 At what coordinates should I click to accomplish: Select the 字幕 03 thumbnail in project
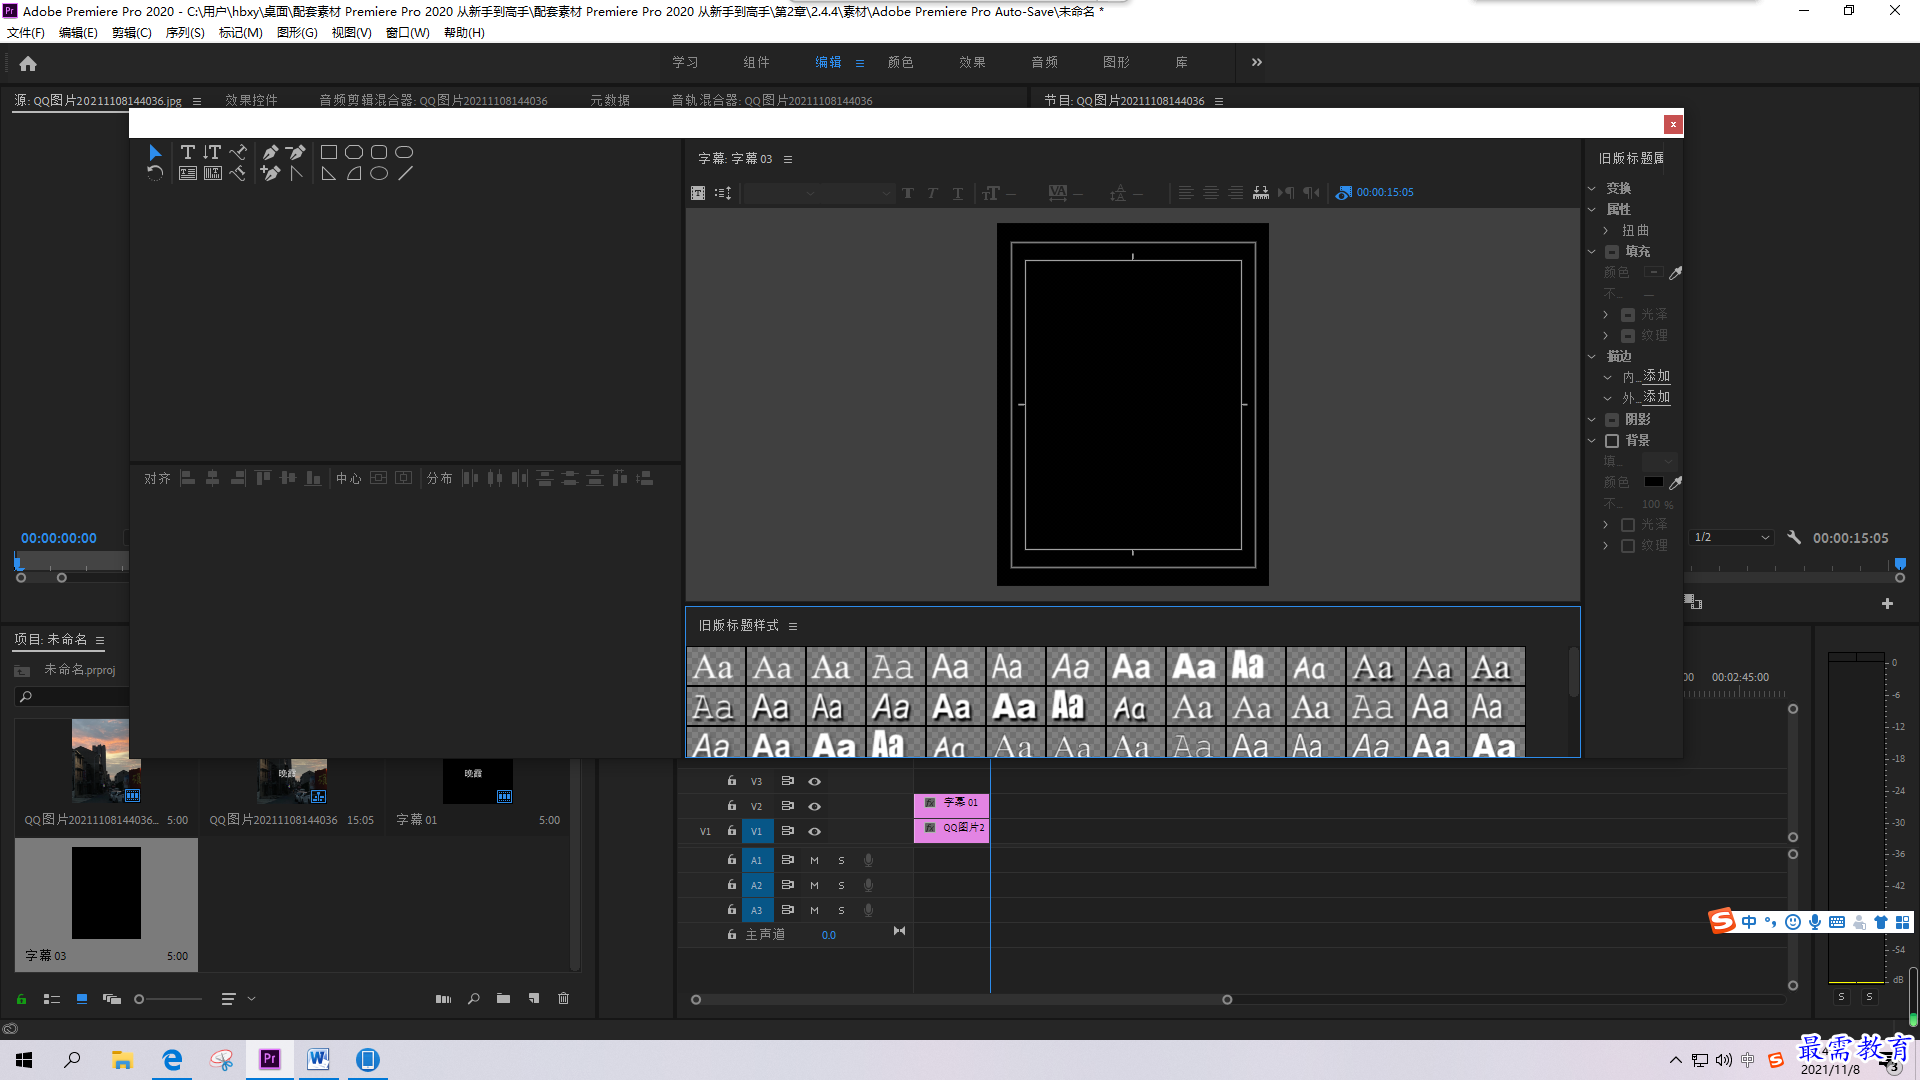106,893
